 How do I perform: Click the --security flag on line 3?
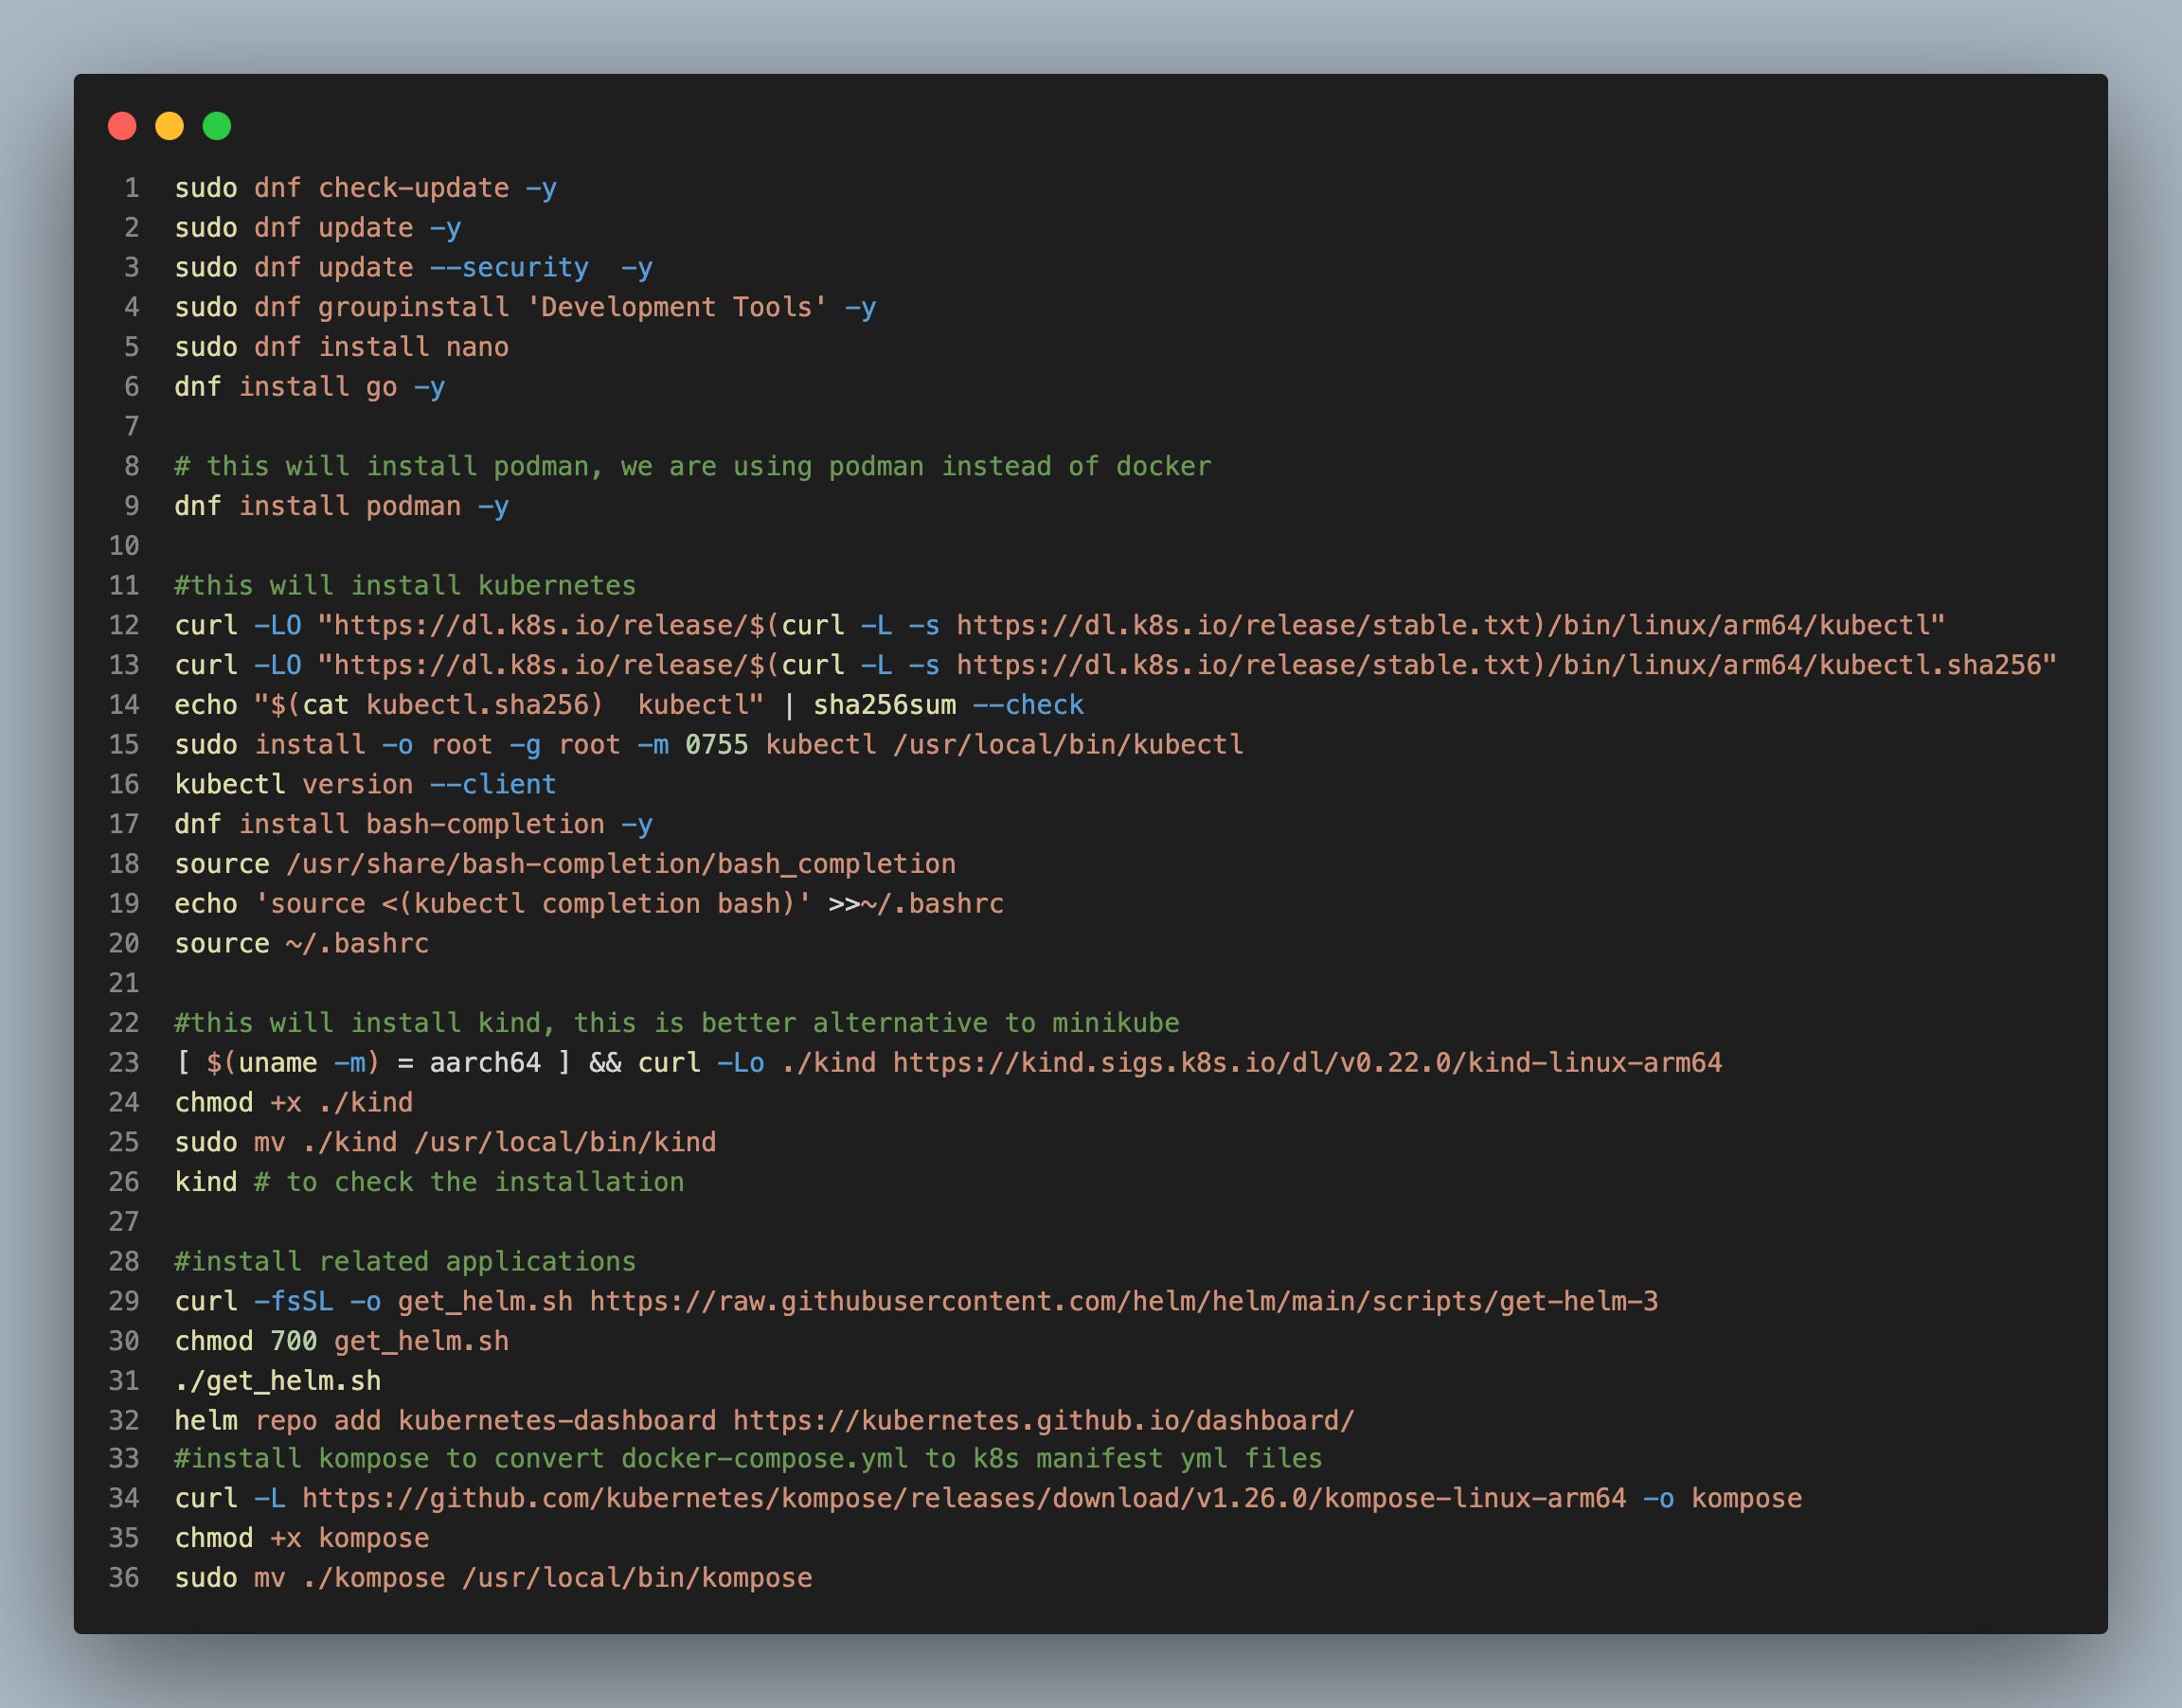tap(509, 268)
